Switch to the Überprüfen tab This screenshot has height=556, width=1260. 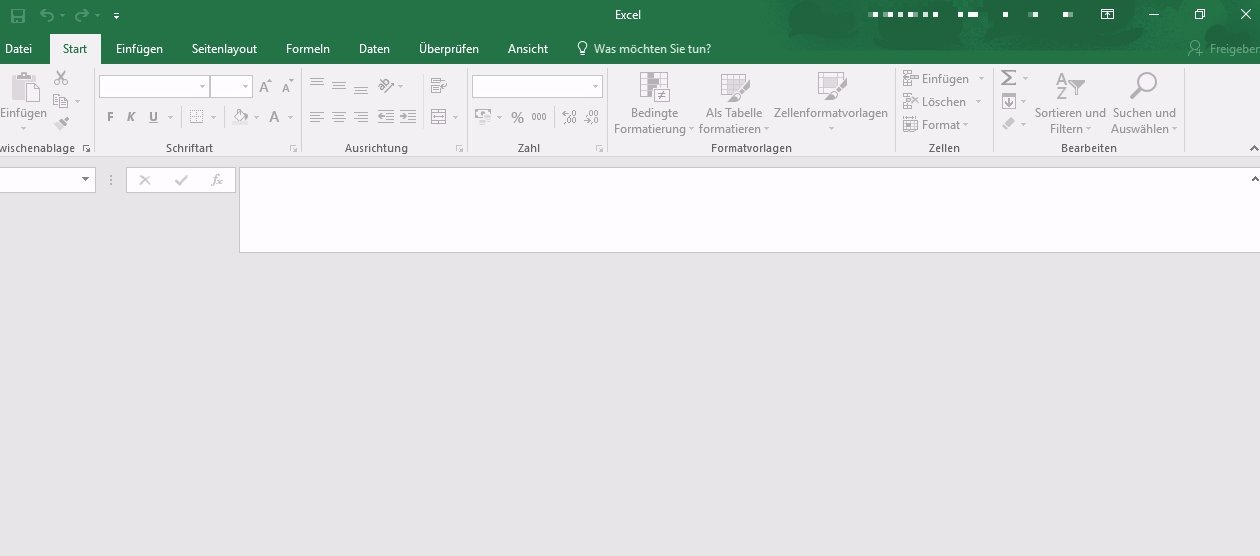(x=449, y=48)
